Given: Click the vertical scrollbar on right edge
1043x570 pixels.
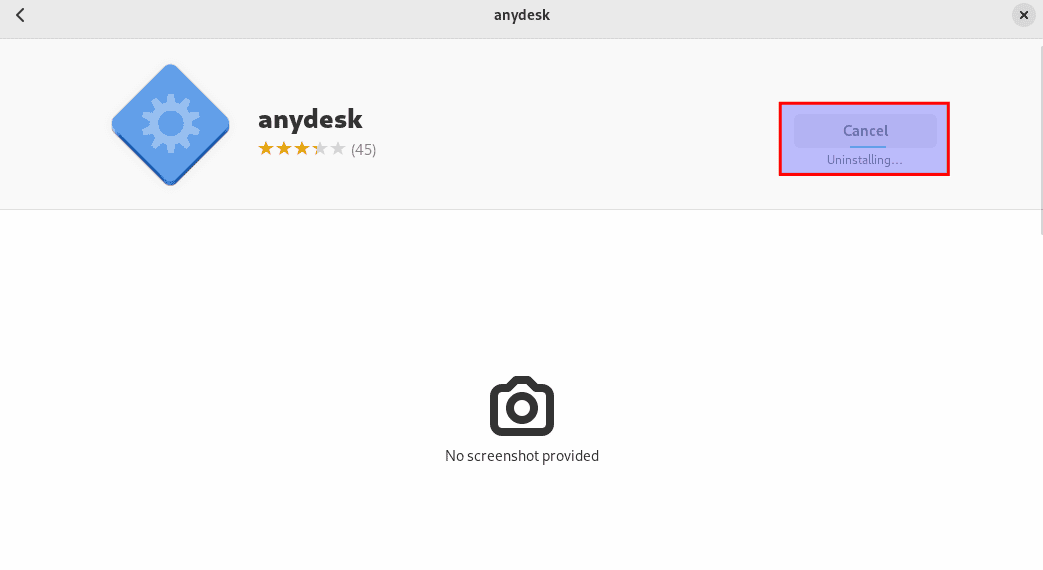Looking at the screenshot, I should click(1040, 136).
